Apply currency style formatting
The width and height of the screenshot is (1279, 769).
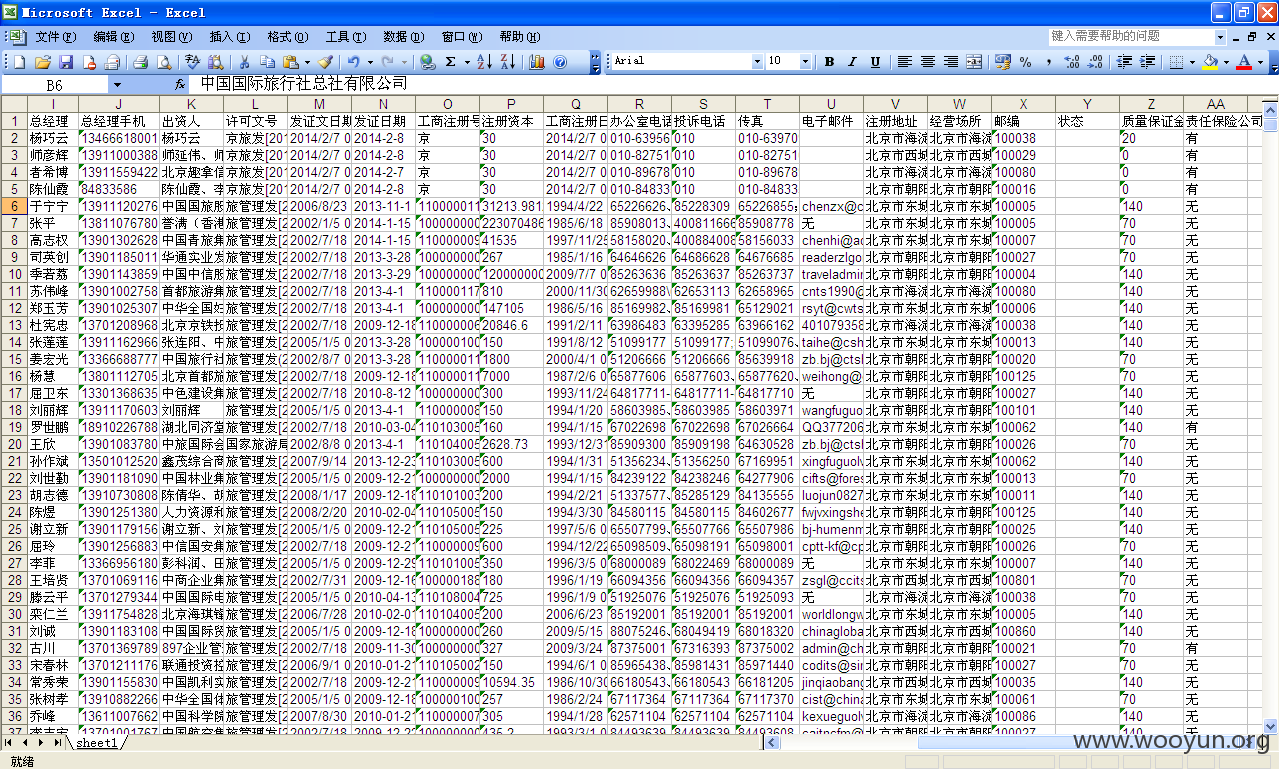(1003, 62)
